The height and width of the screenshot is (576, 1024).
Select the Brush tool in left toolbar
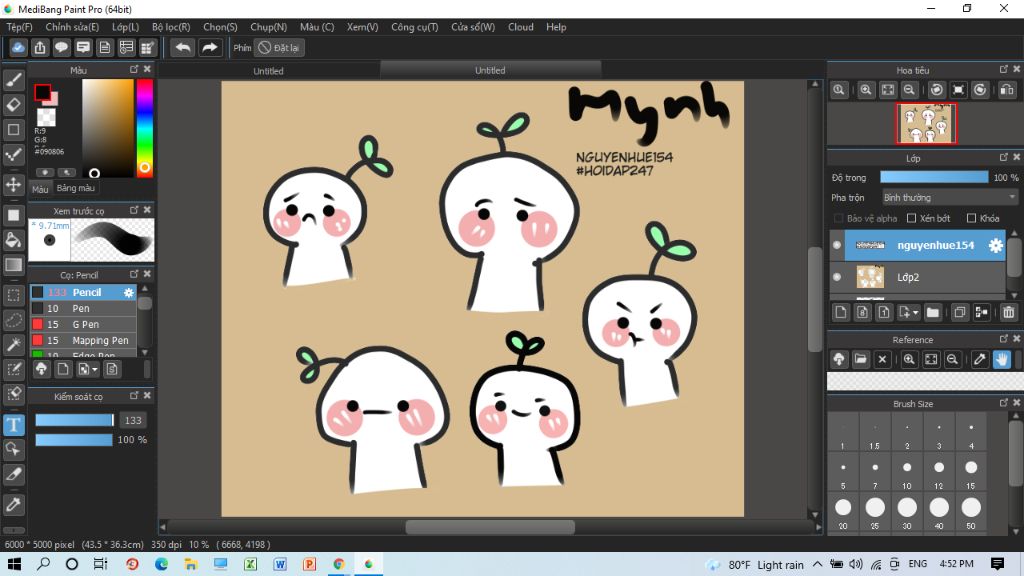click(x=14, y=80)
